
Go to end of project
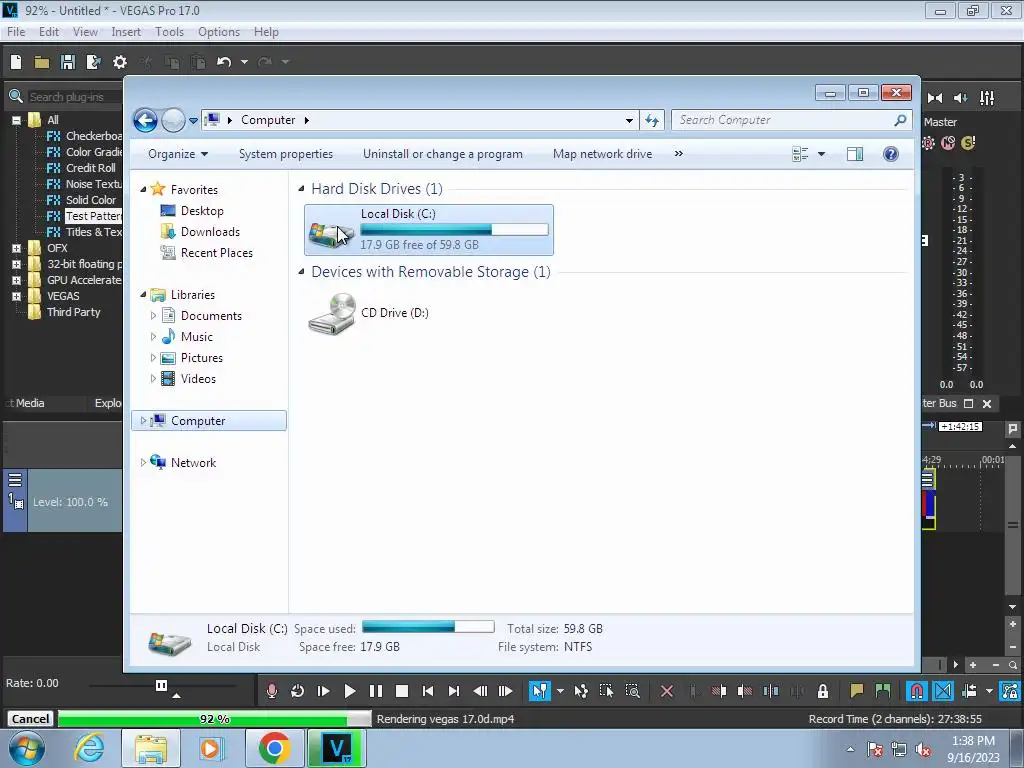click(454, 691)
